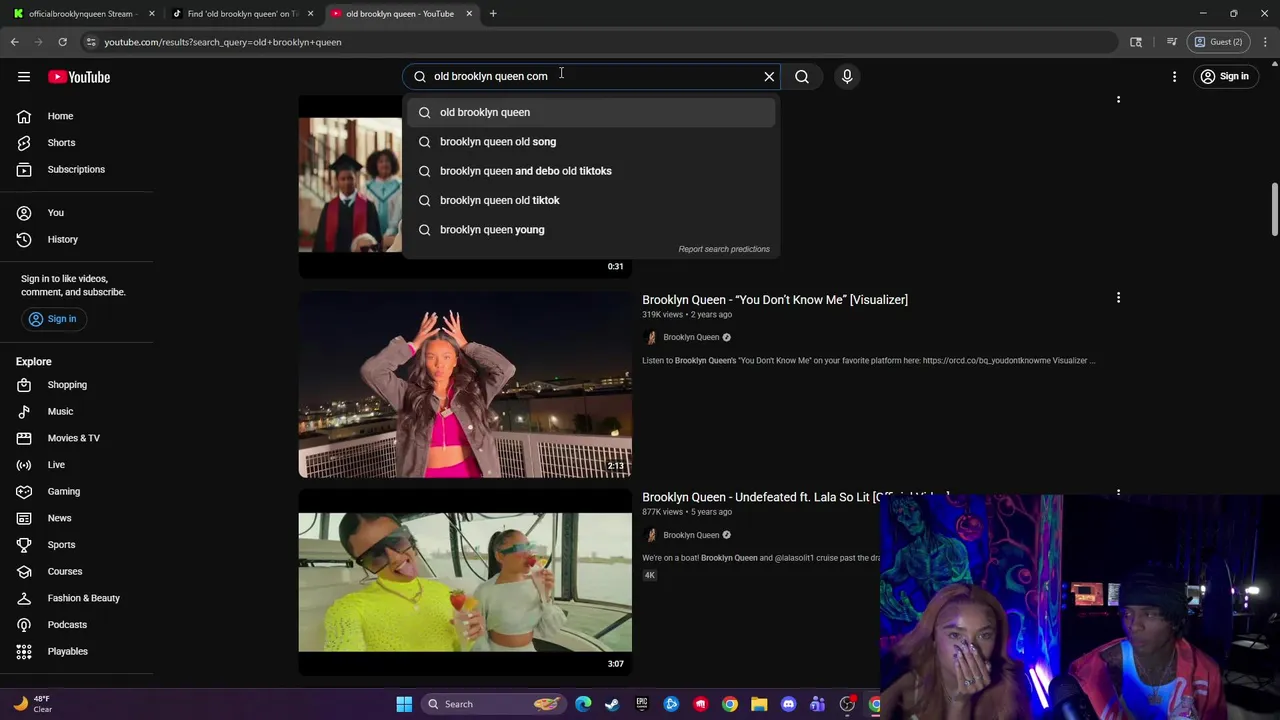Select suggestion 'brooklyn queen old song'
The image size is (1280, 720).
click(591, 142)
